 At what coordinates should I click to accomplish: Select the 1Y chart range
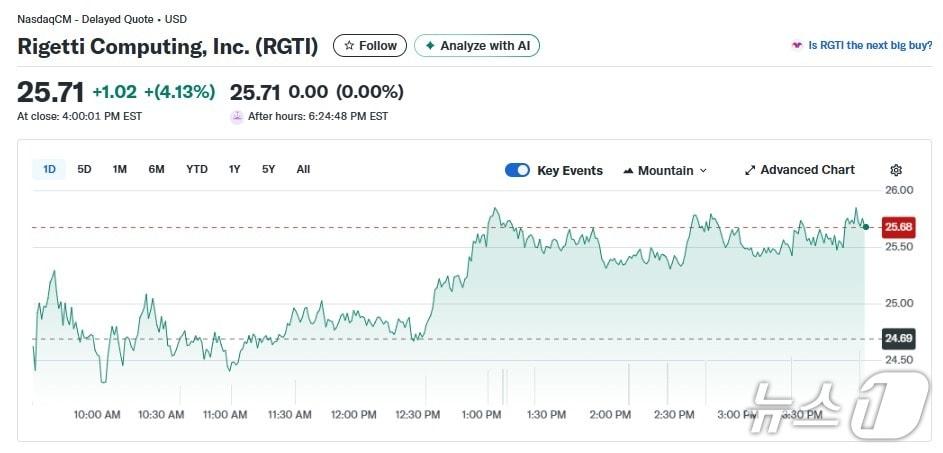tap(234, 169)
